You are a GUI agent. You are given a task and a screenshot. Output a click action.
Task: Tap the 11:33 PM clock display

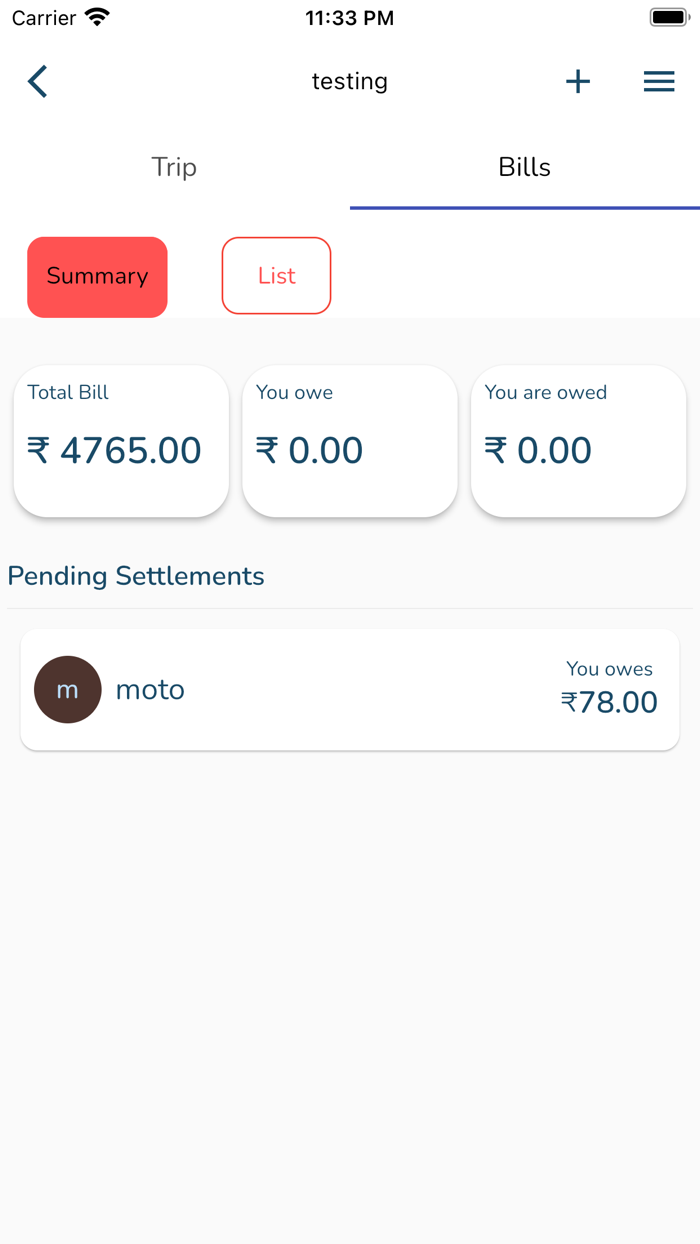[349, 17]
